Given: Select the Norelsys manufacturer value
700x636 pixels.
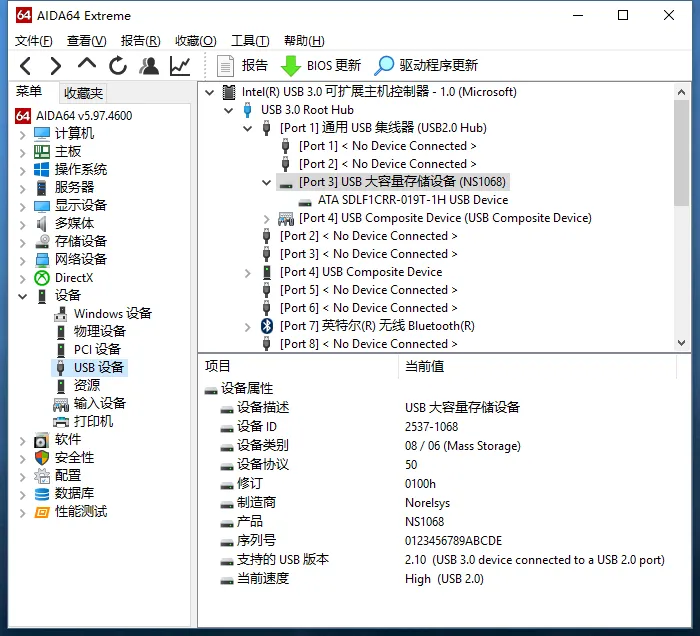Looking at the screenshot, I should [427, 503].
